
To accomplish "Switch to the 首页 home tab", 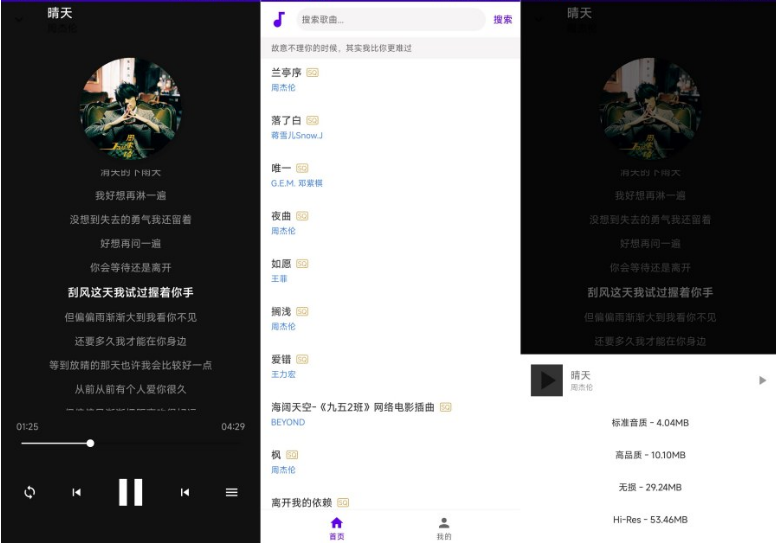I will [x=337, y=528].
